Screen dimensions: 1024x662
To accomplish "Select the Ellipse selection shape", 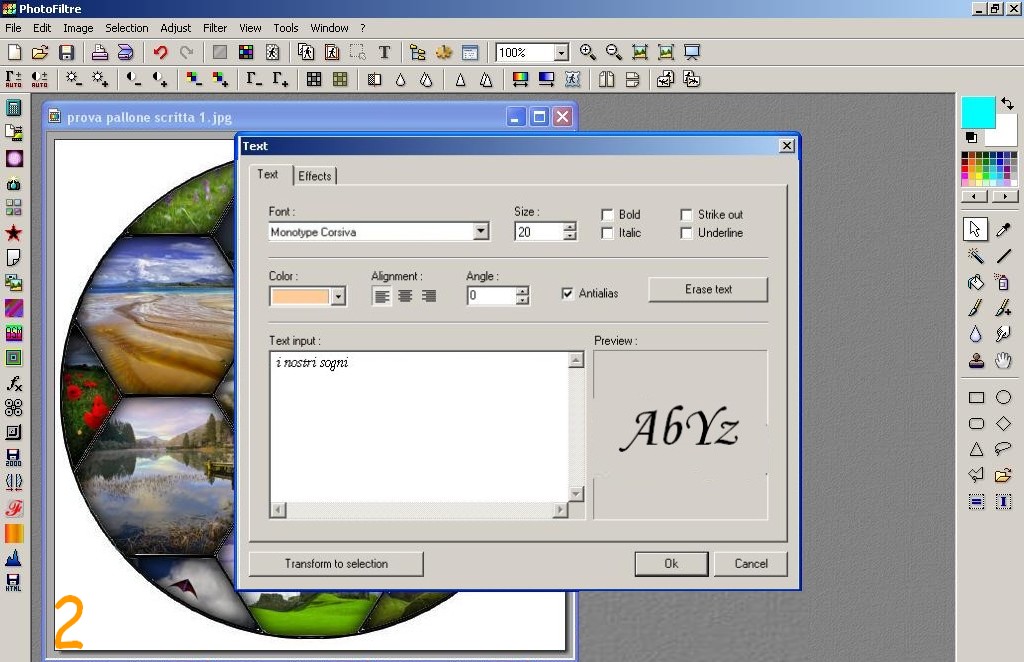I will click(1003, 397).
